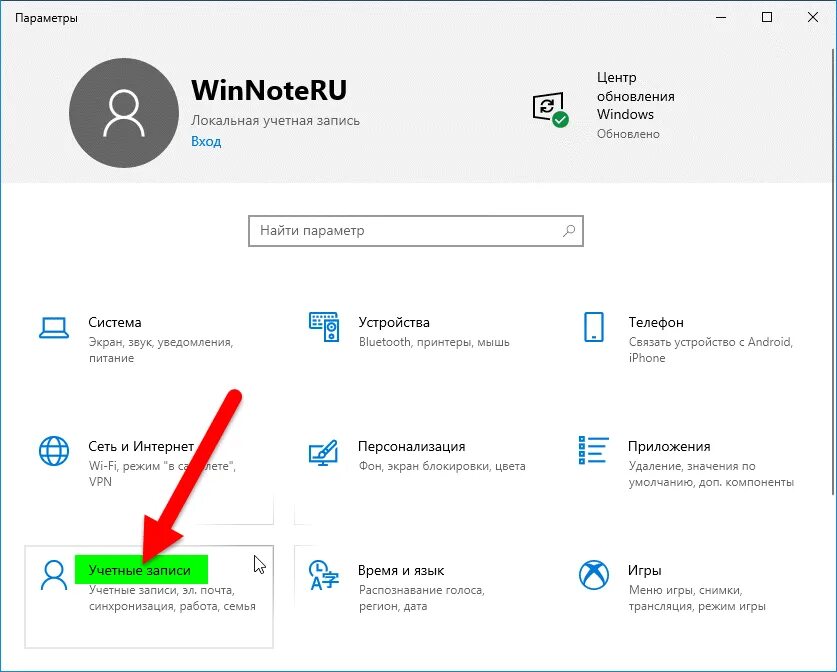Click the Параметры window title
The height and width of the screenshot is (672, 837).
pos(46,18)
